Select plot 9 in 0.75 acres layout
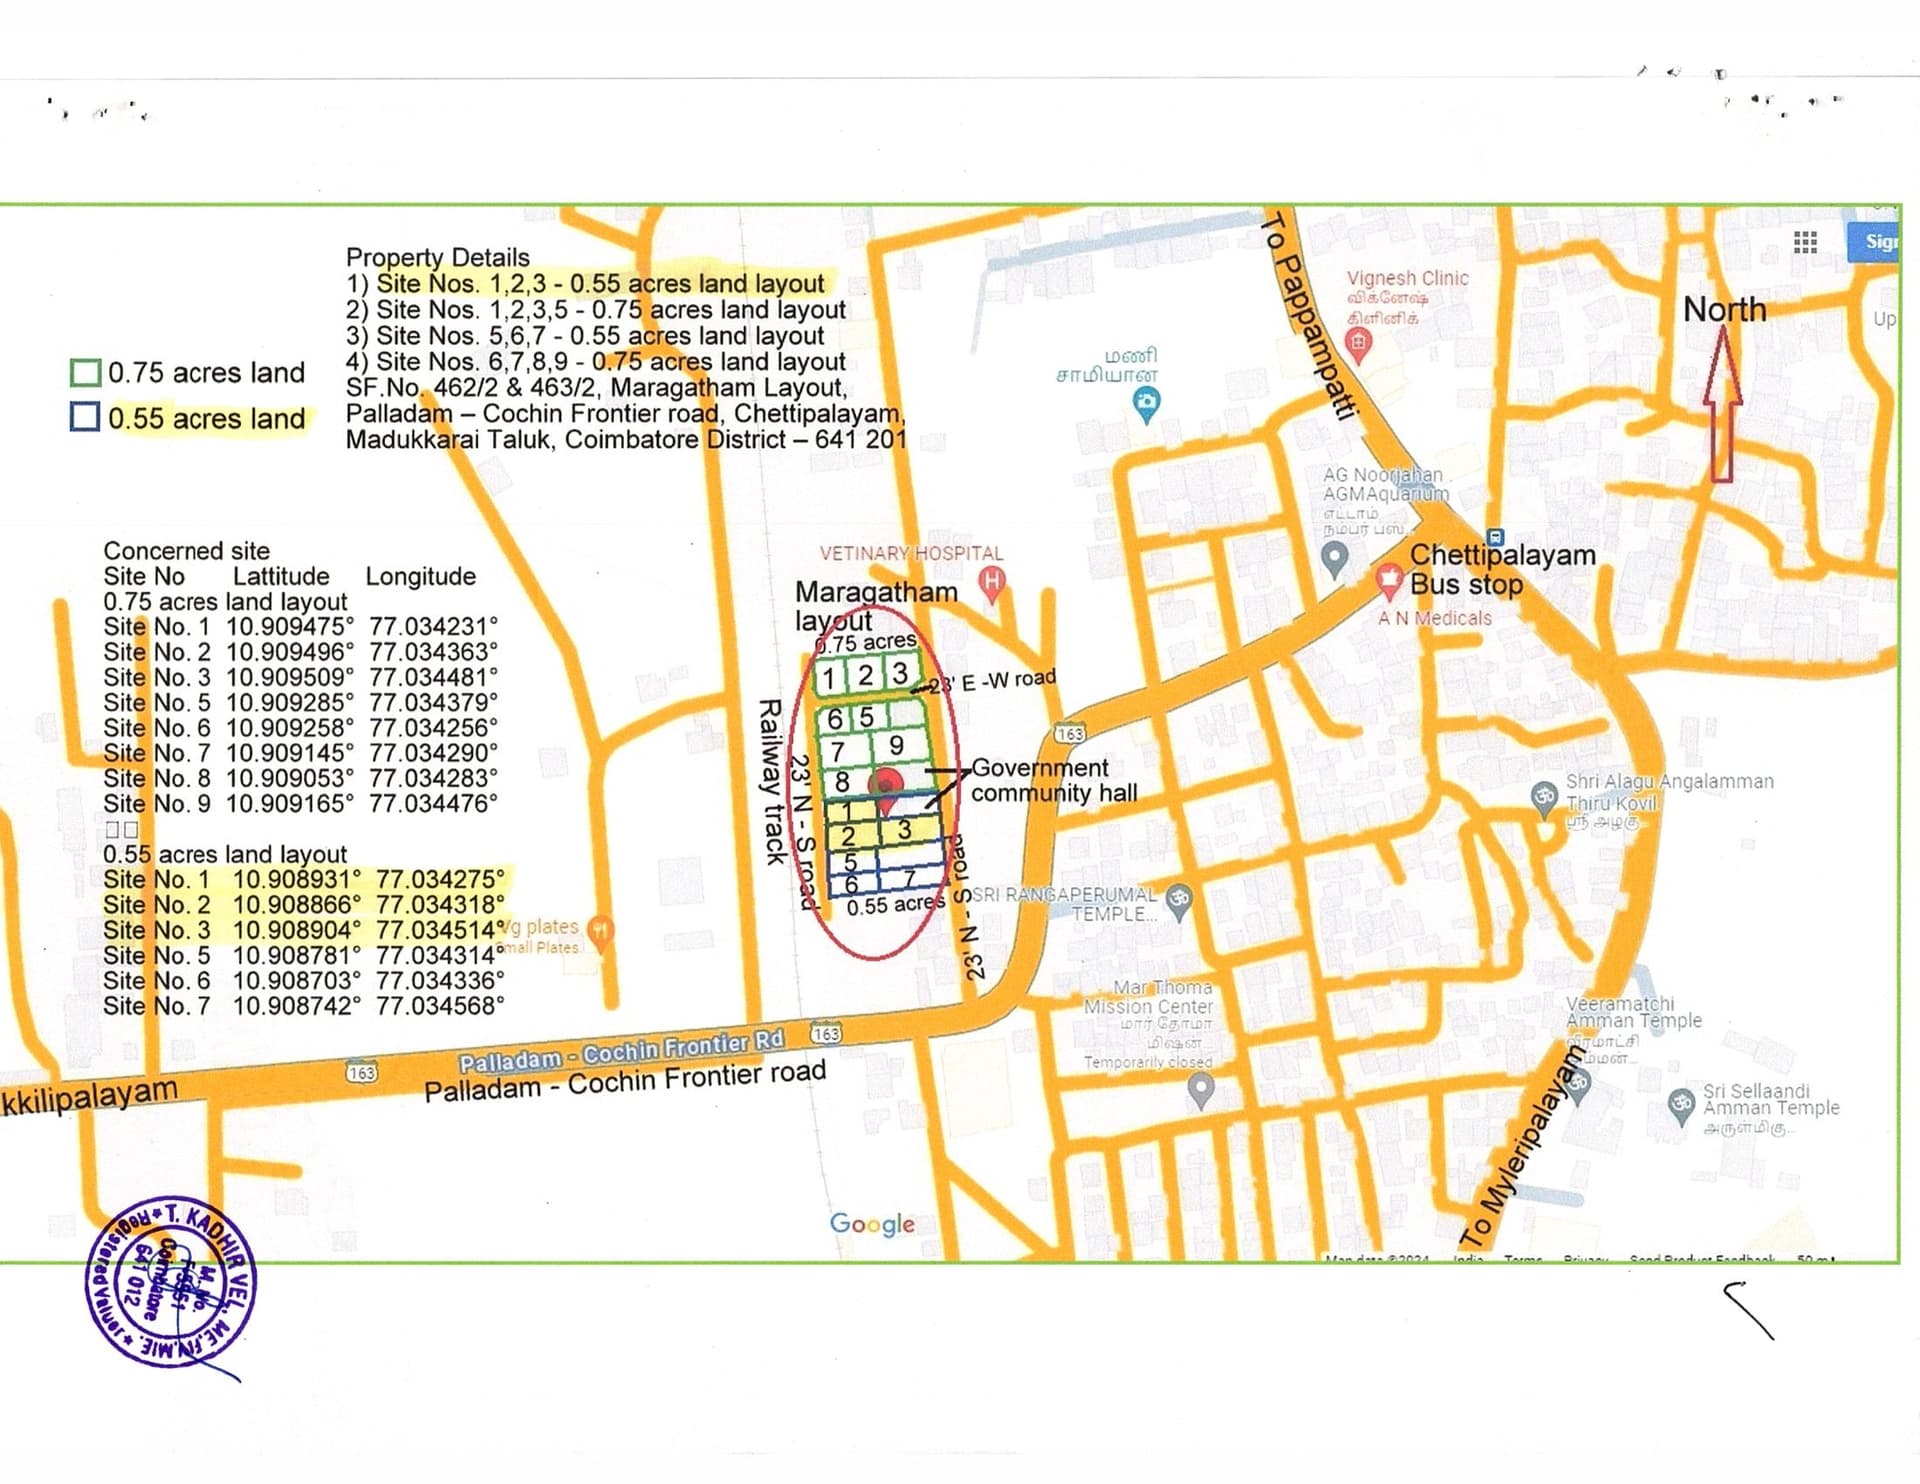This screenshot has height=1484, width=1920. pos(896,746)
